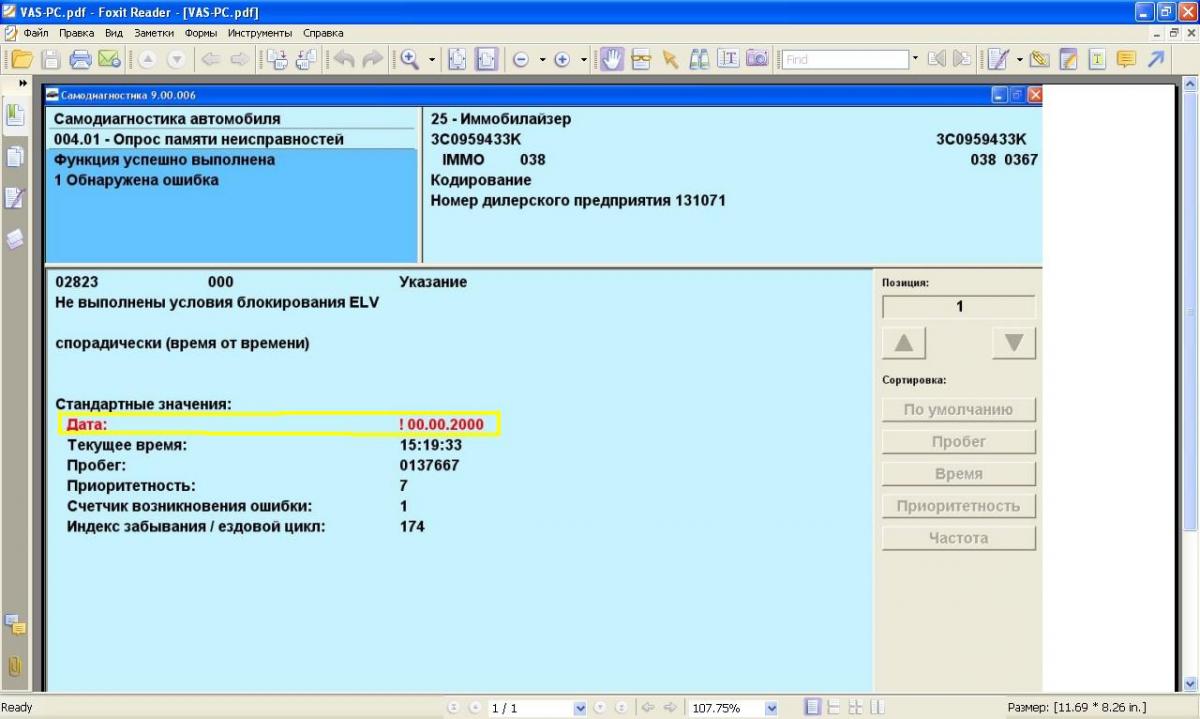The image size is (1200, 719).
Task: Click the Позиция value field showing 1
Action: click(x=959, y=307)
